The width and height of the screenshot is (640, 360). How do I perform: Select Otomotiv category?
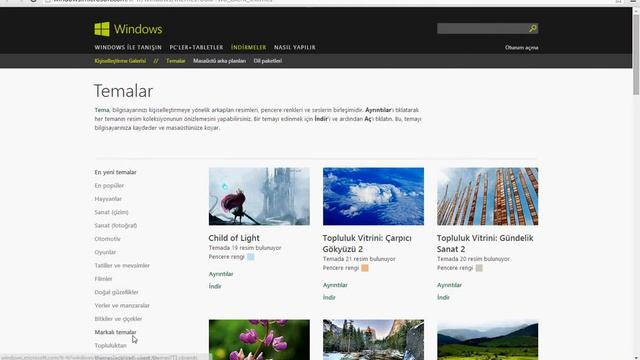(107, 239)
